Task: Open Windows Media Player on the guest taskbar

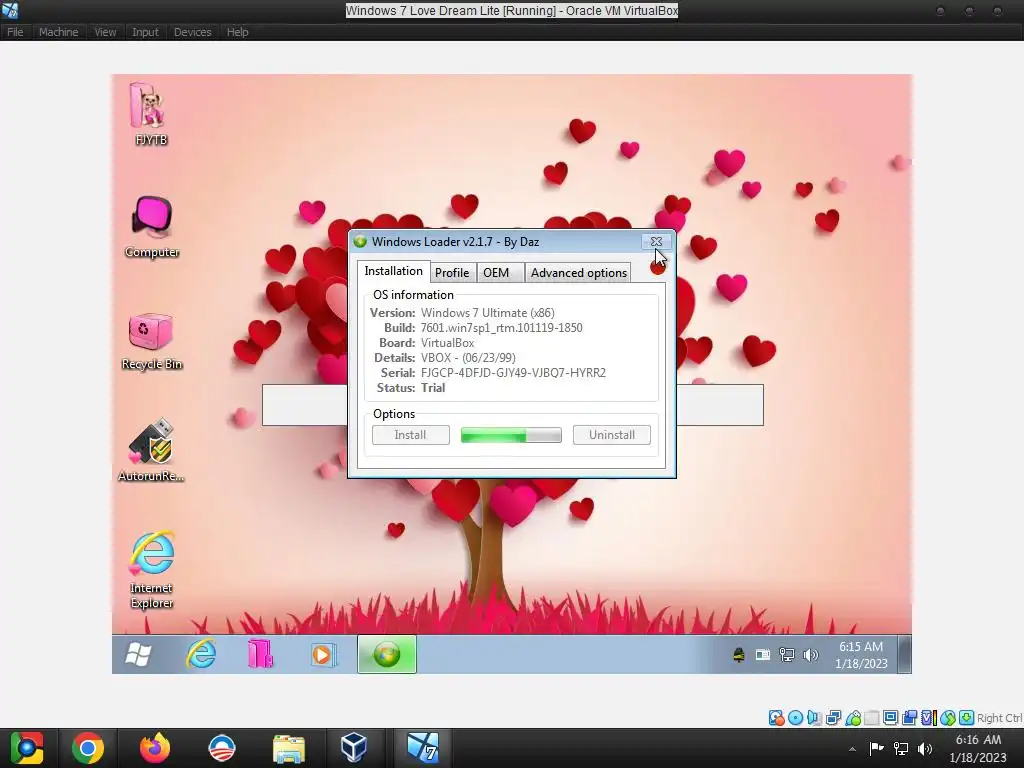Action: pos(322,654)
